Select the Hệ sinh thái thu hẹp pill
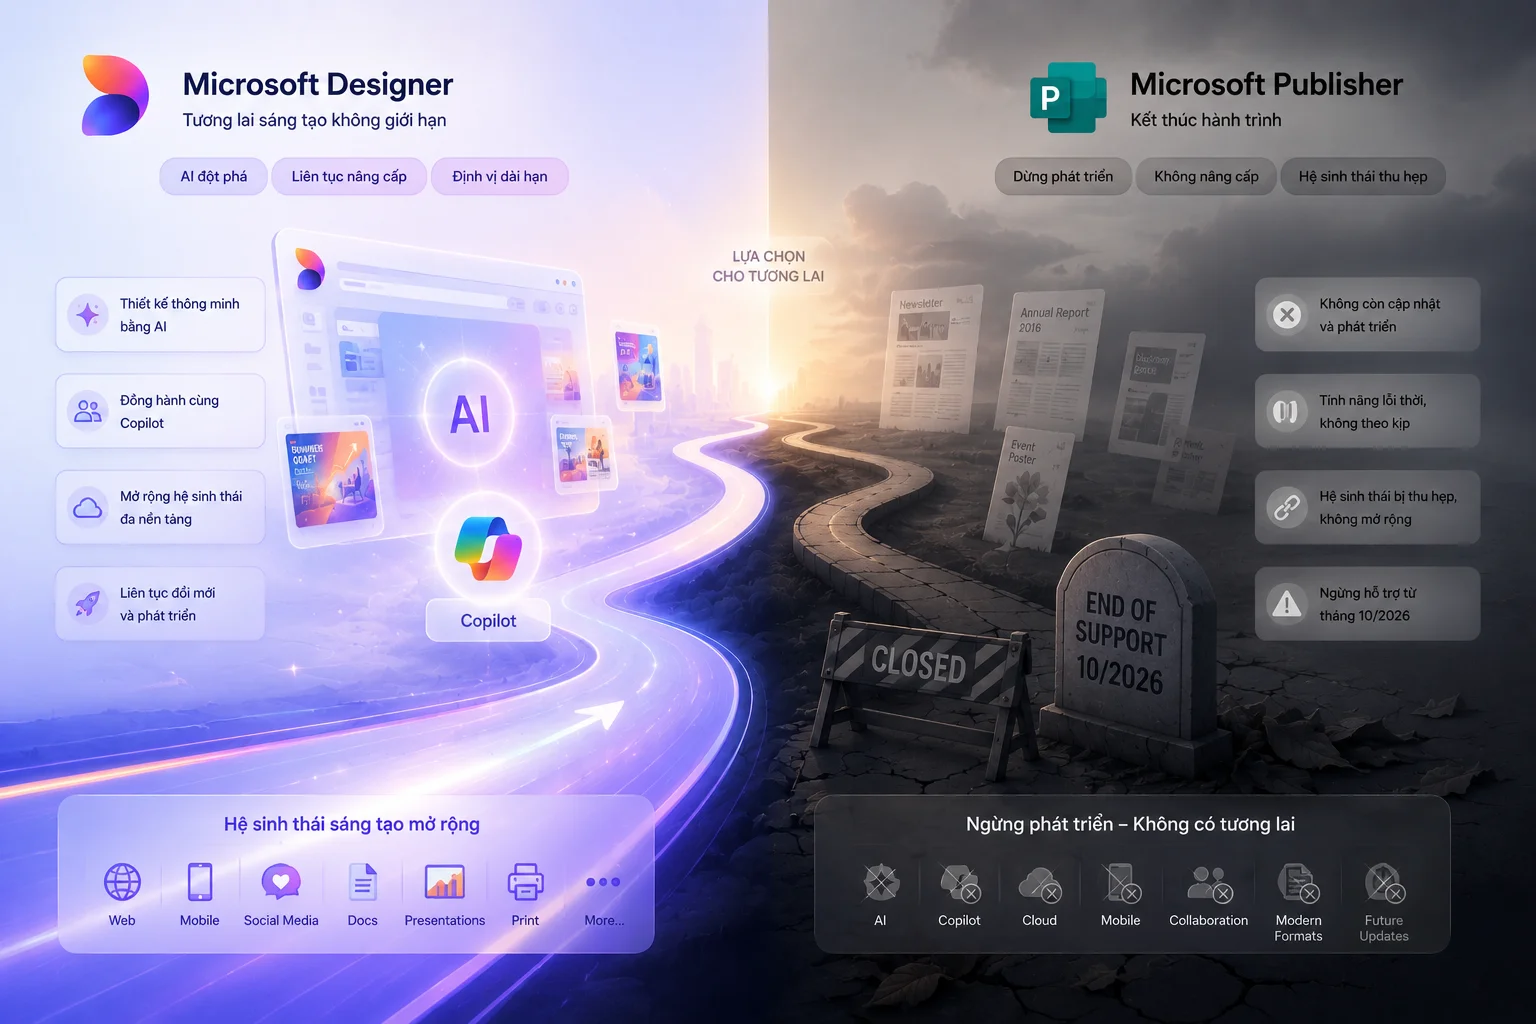 [x=1363, y=176]
